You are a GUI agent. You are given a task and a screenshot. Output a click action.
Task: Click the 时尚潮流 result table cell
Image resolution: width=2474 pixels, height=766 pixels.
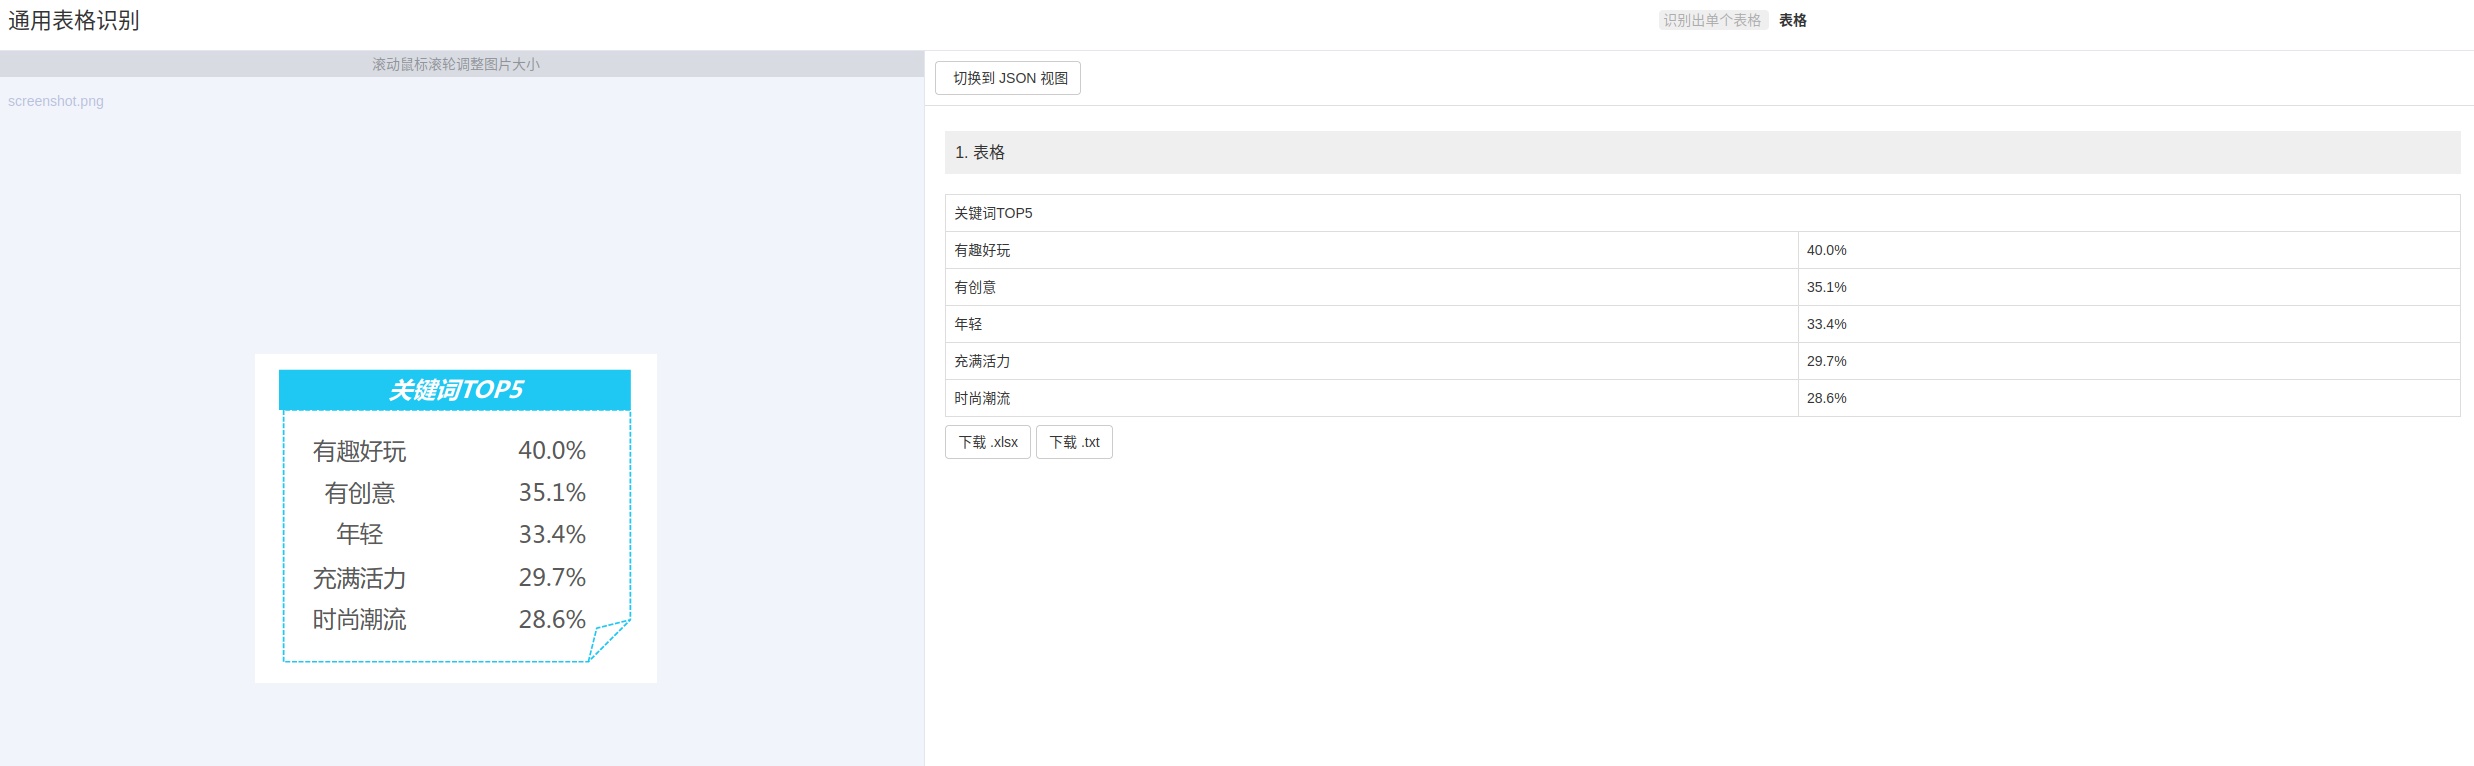coord(982,398)
